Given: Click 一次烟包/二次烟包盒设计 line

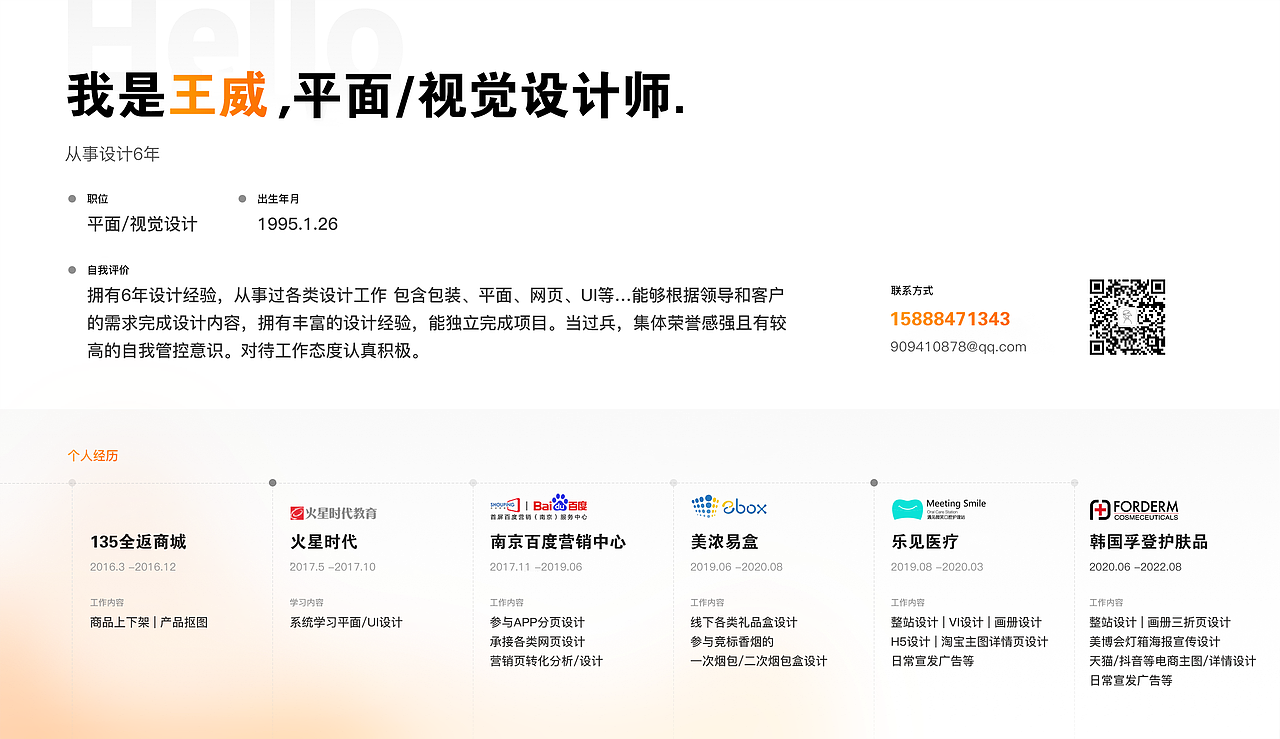Looking at the screenshot, I should tap(759, 661).
